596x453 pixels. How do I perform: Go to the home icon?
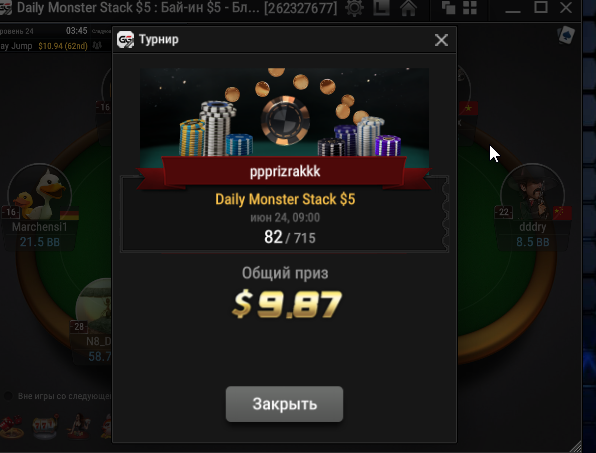(x=408, y=8)
